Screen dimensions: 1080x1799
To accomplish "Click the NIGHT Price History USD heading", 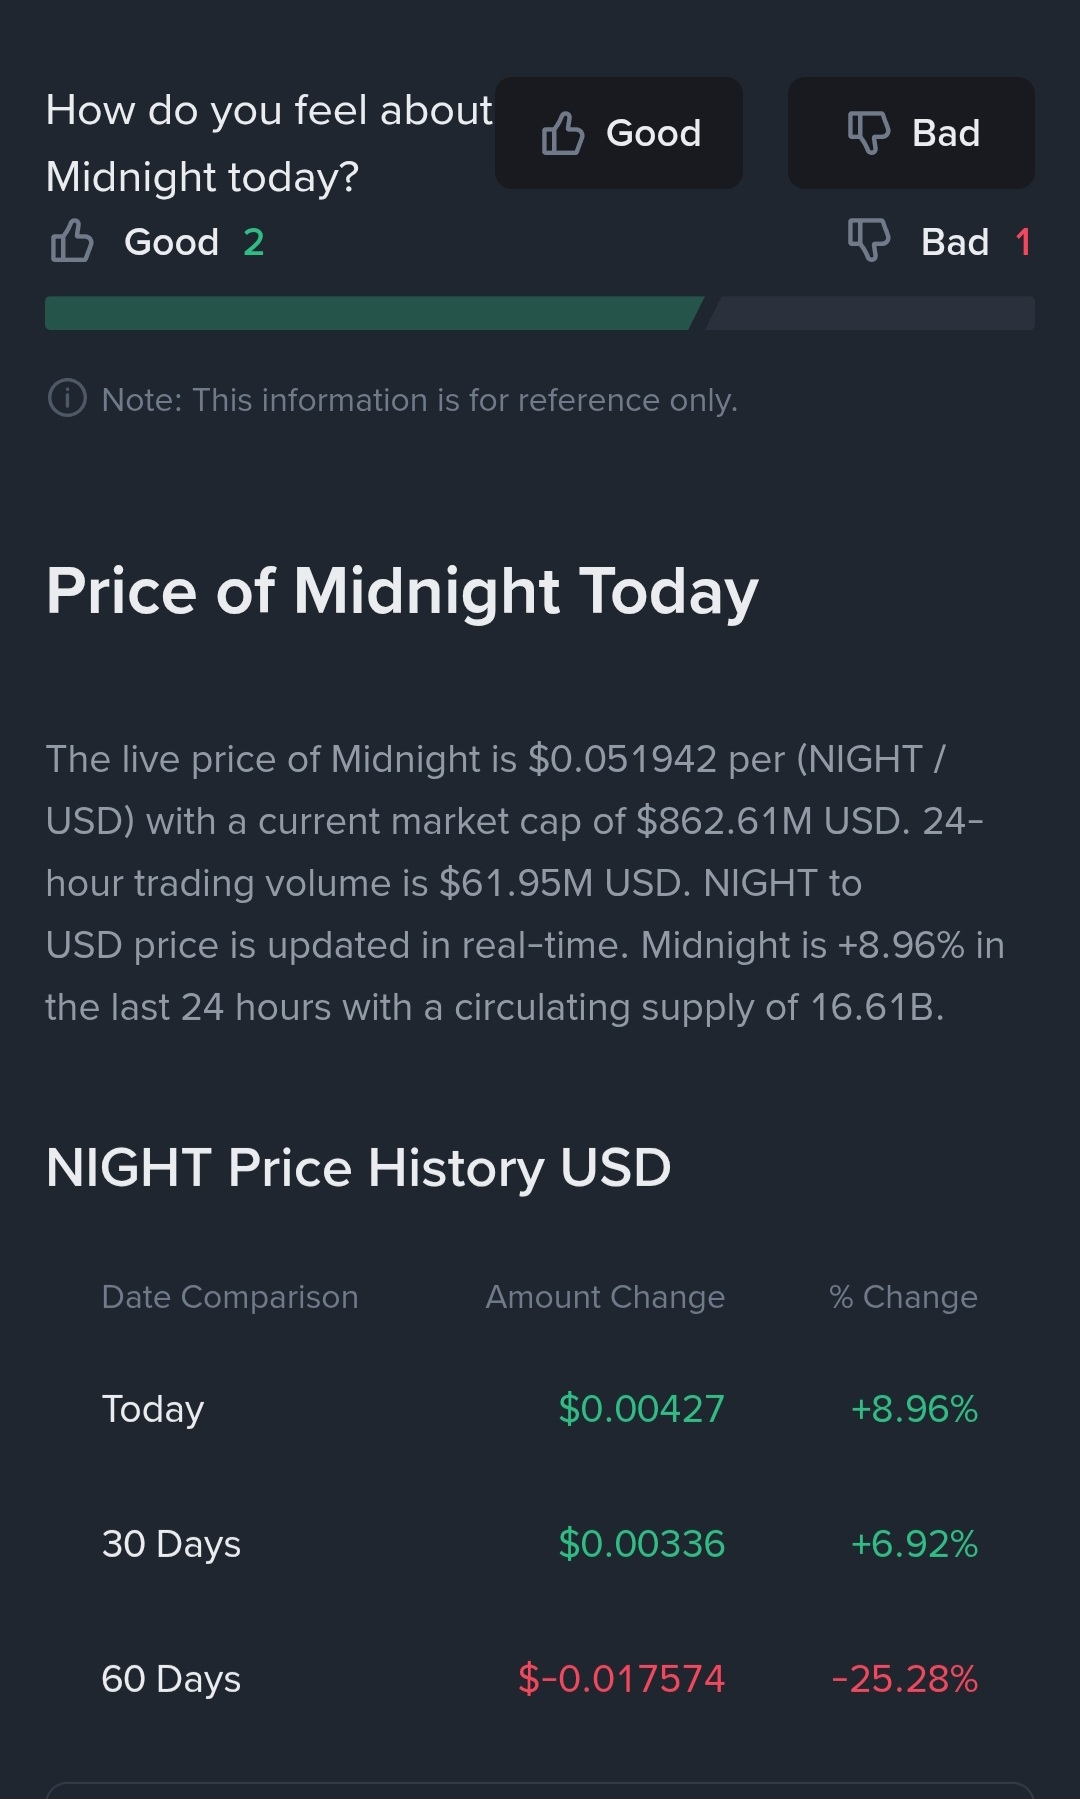I will 358,1167.
